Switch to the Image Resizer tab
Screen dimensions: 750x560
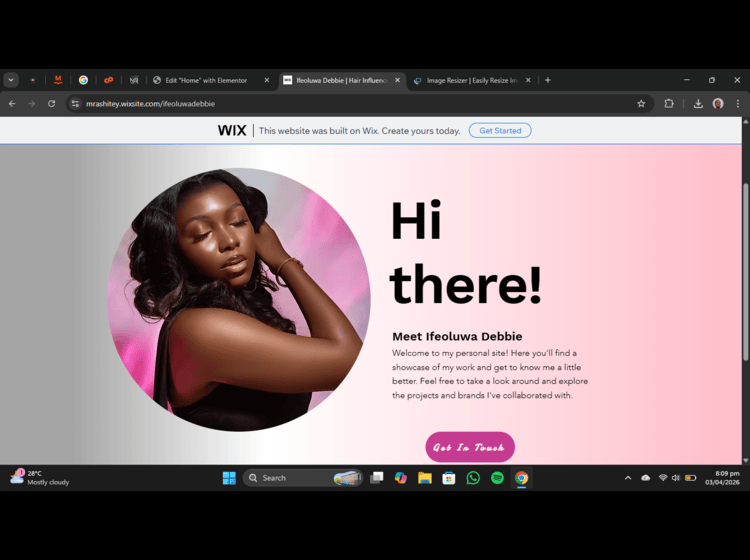(x=470, y=80)
